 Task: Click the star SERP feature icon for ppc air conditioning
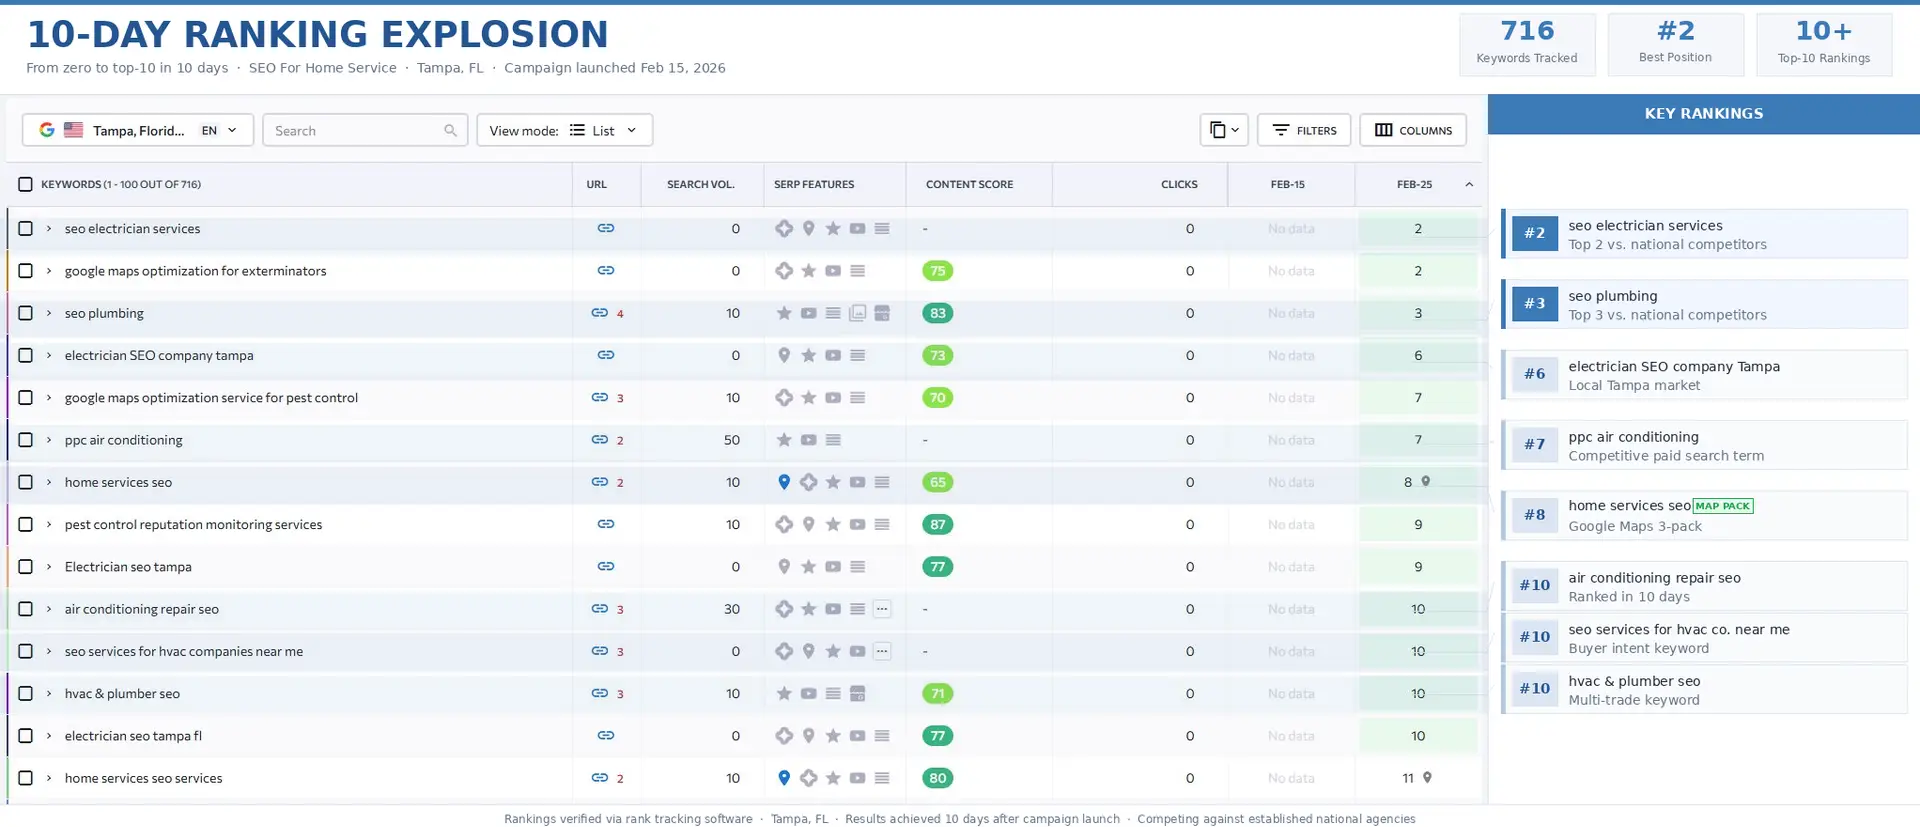[x=784, y=440]
